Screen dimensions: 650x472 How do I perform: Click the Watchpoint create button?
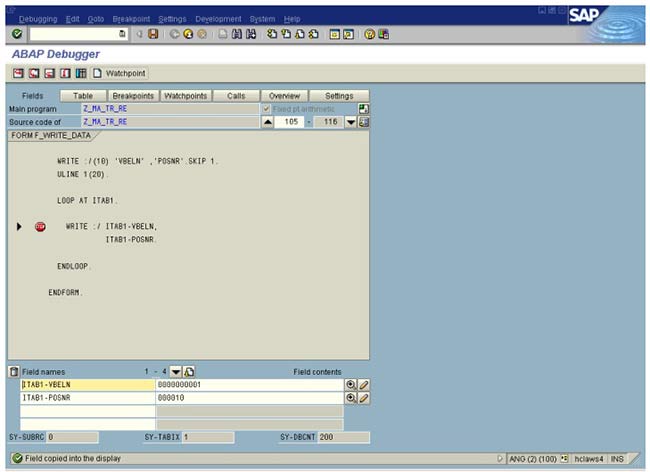[x=120, y=73]
